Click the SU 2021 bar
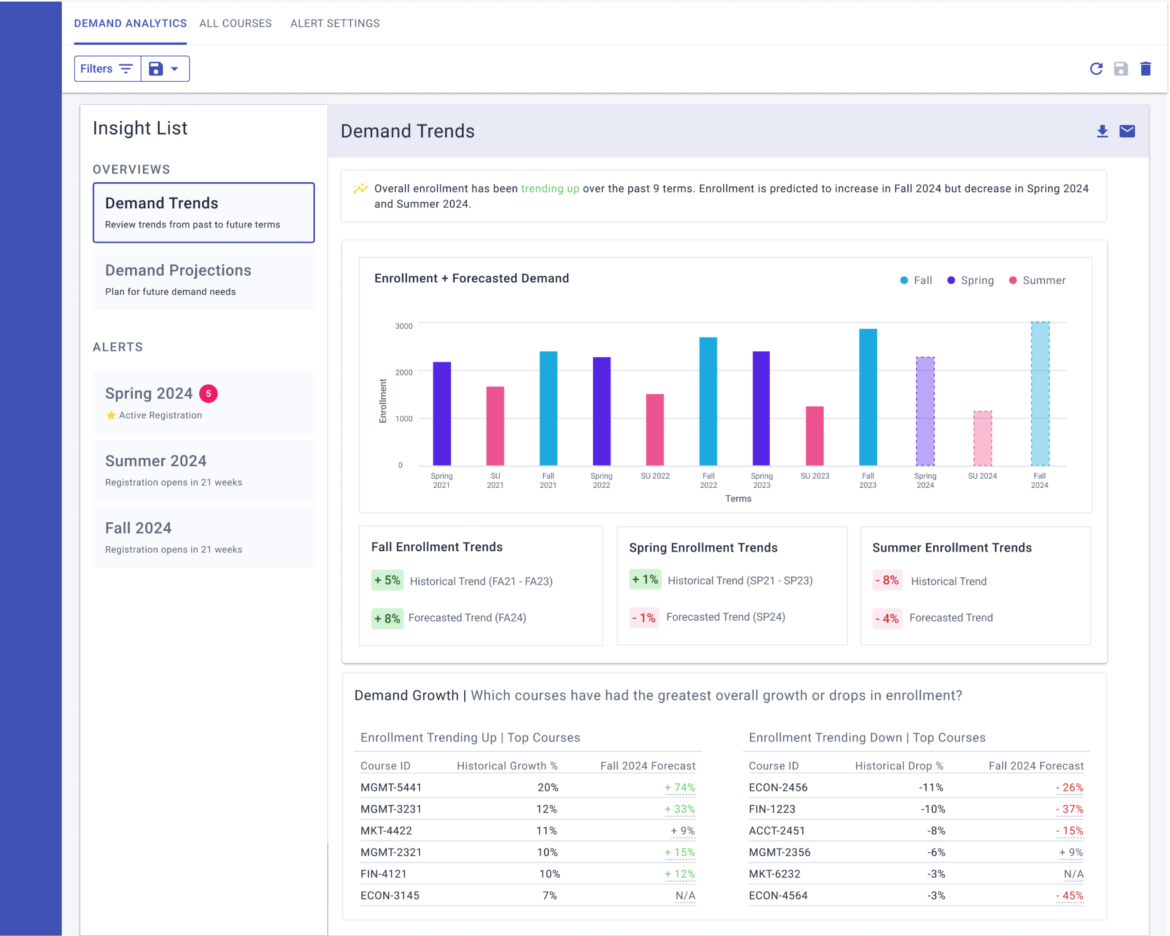This screenshot has height=936, width=1170. point(495,426)
